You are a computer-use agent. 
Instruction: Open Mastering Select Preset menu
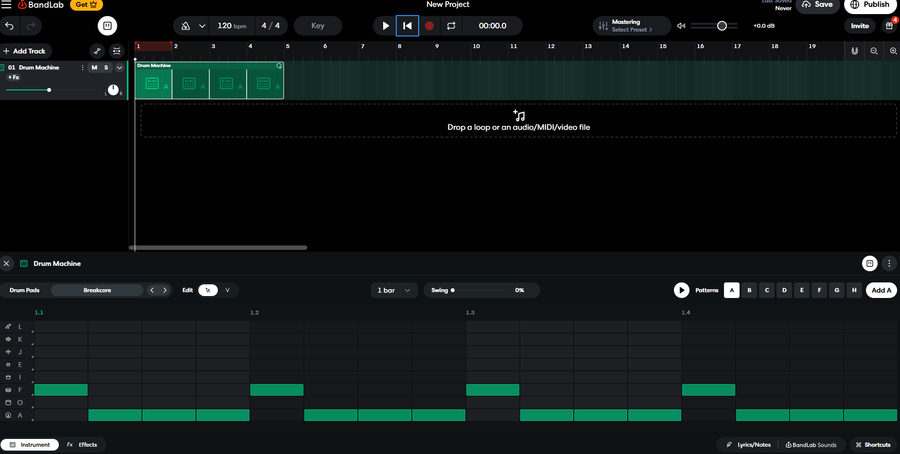pyautogui.click(x=631, y=26)
